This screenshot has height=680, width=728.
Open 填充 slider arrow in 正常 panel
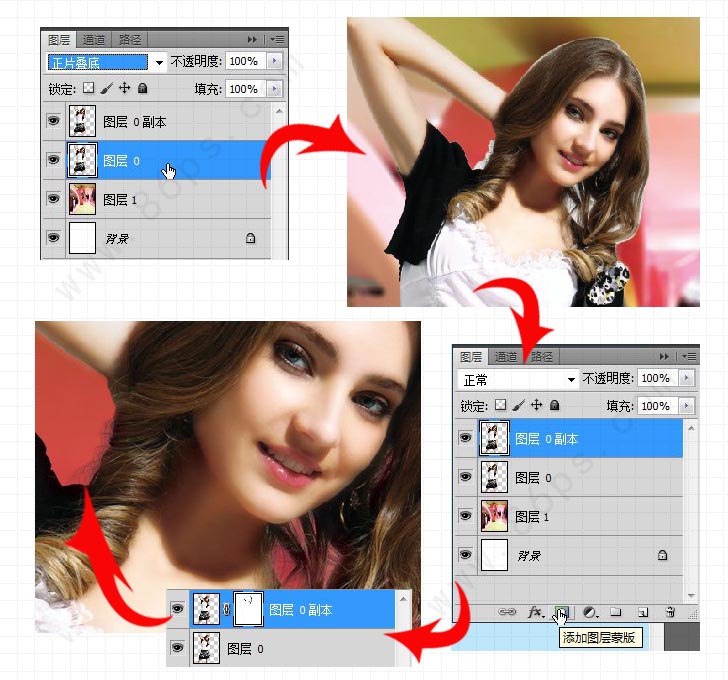686,406
